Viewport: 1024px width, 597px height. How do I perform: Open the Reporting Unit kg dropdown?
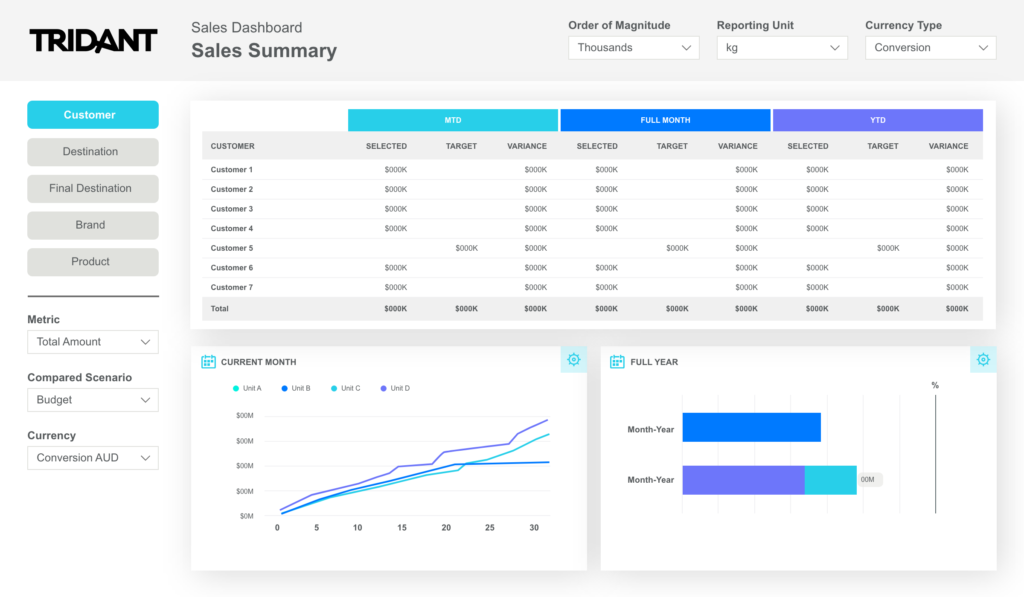(782, 48)
